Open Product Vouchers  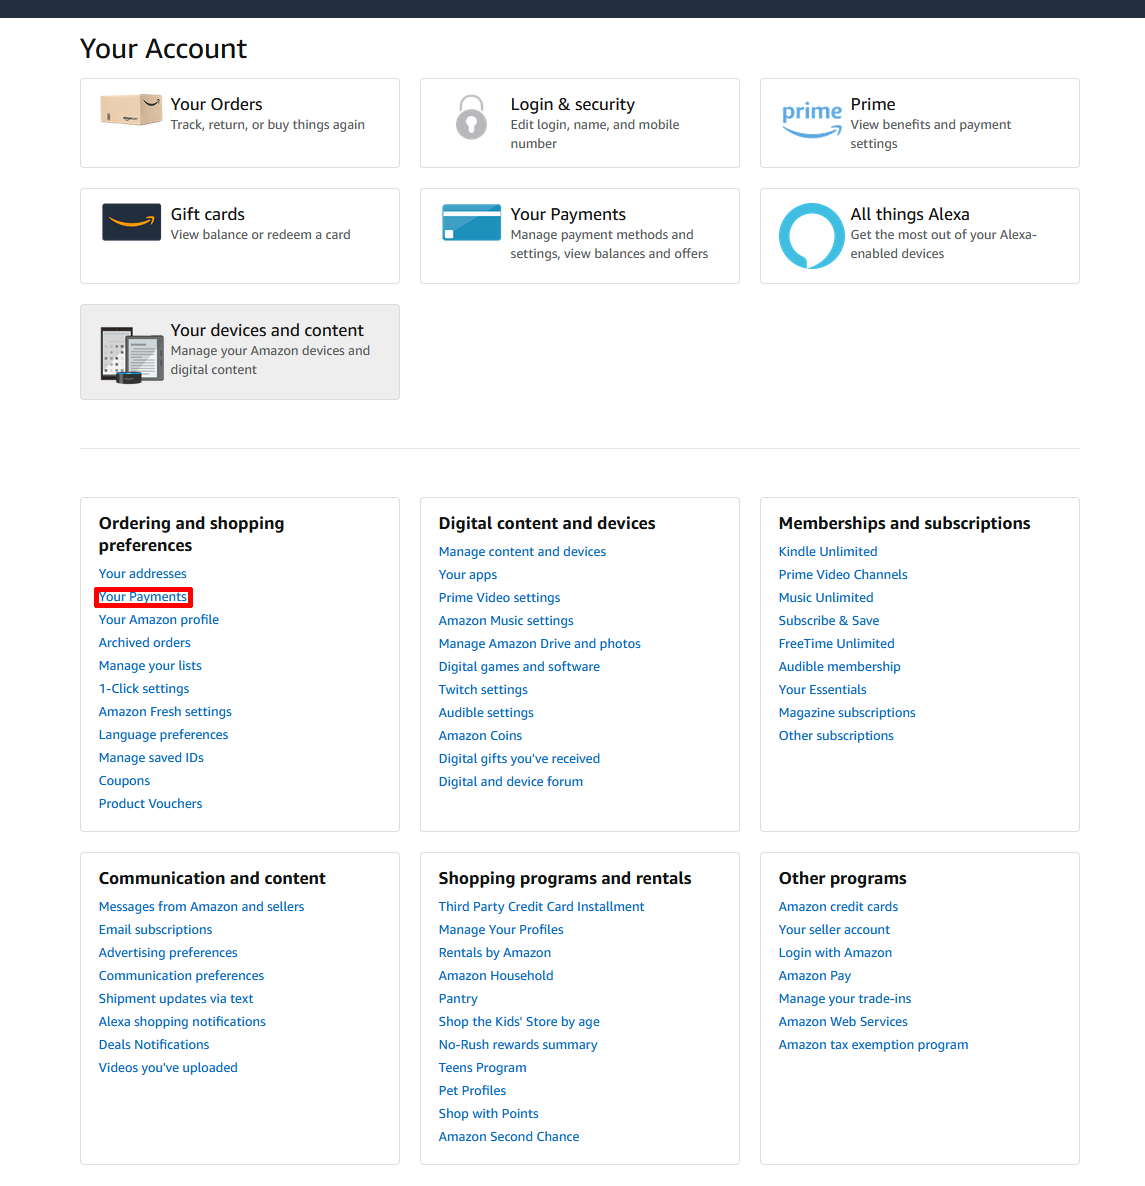150,803
